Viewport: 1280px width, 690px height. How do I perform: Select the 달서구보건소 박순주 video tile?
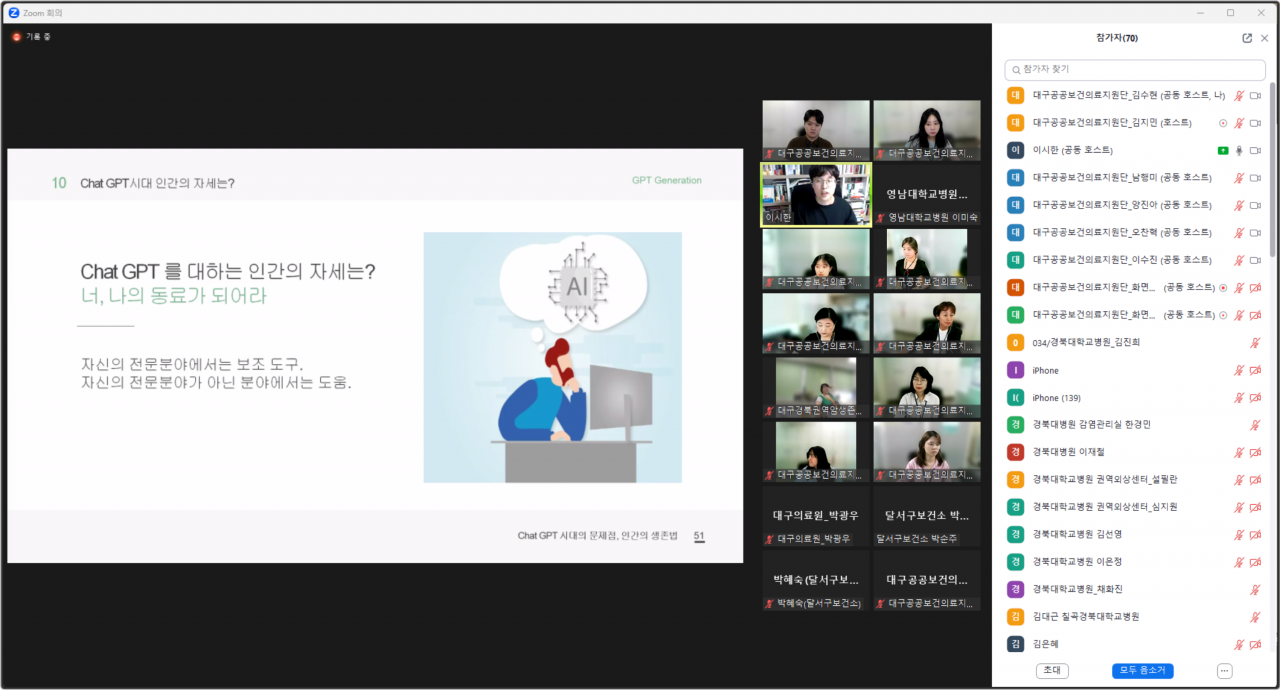[926, 516]
